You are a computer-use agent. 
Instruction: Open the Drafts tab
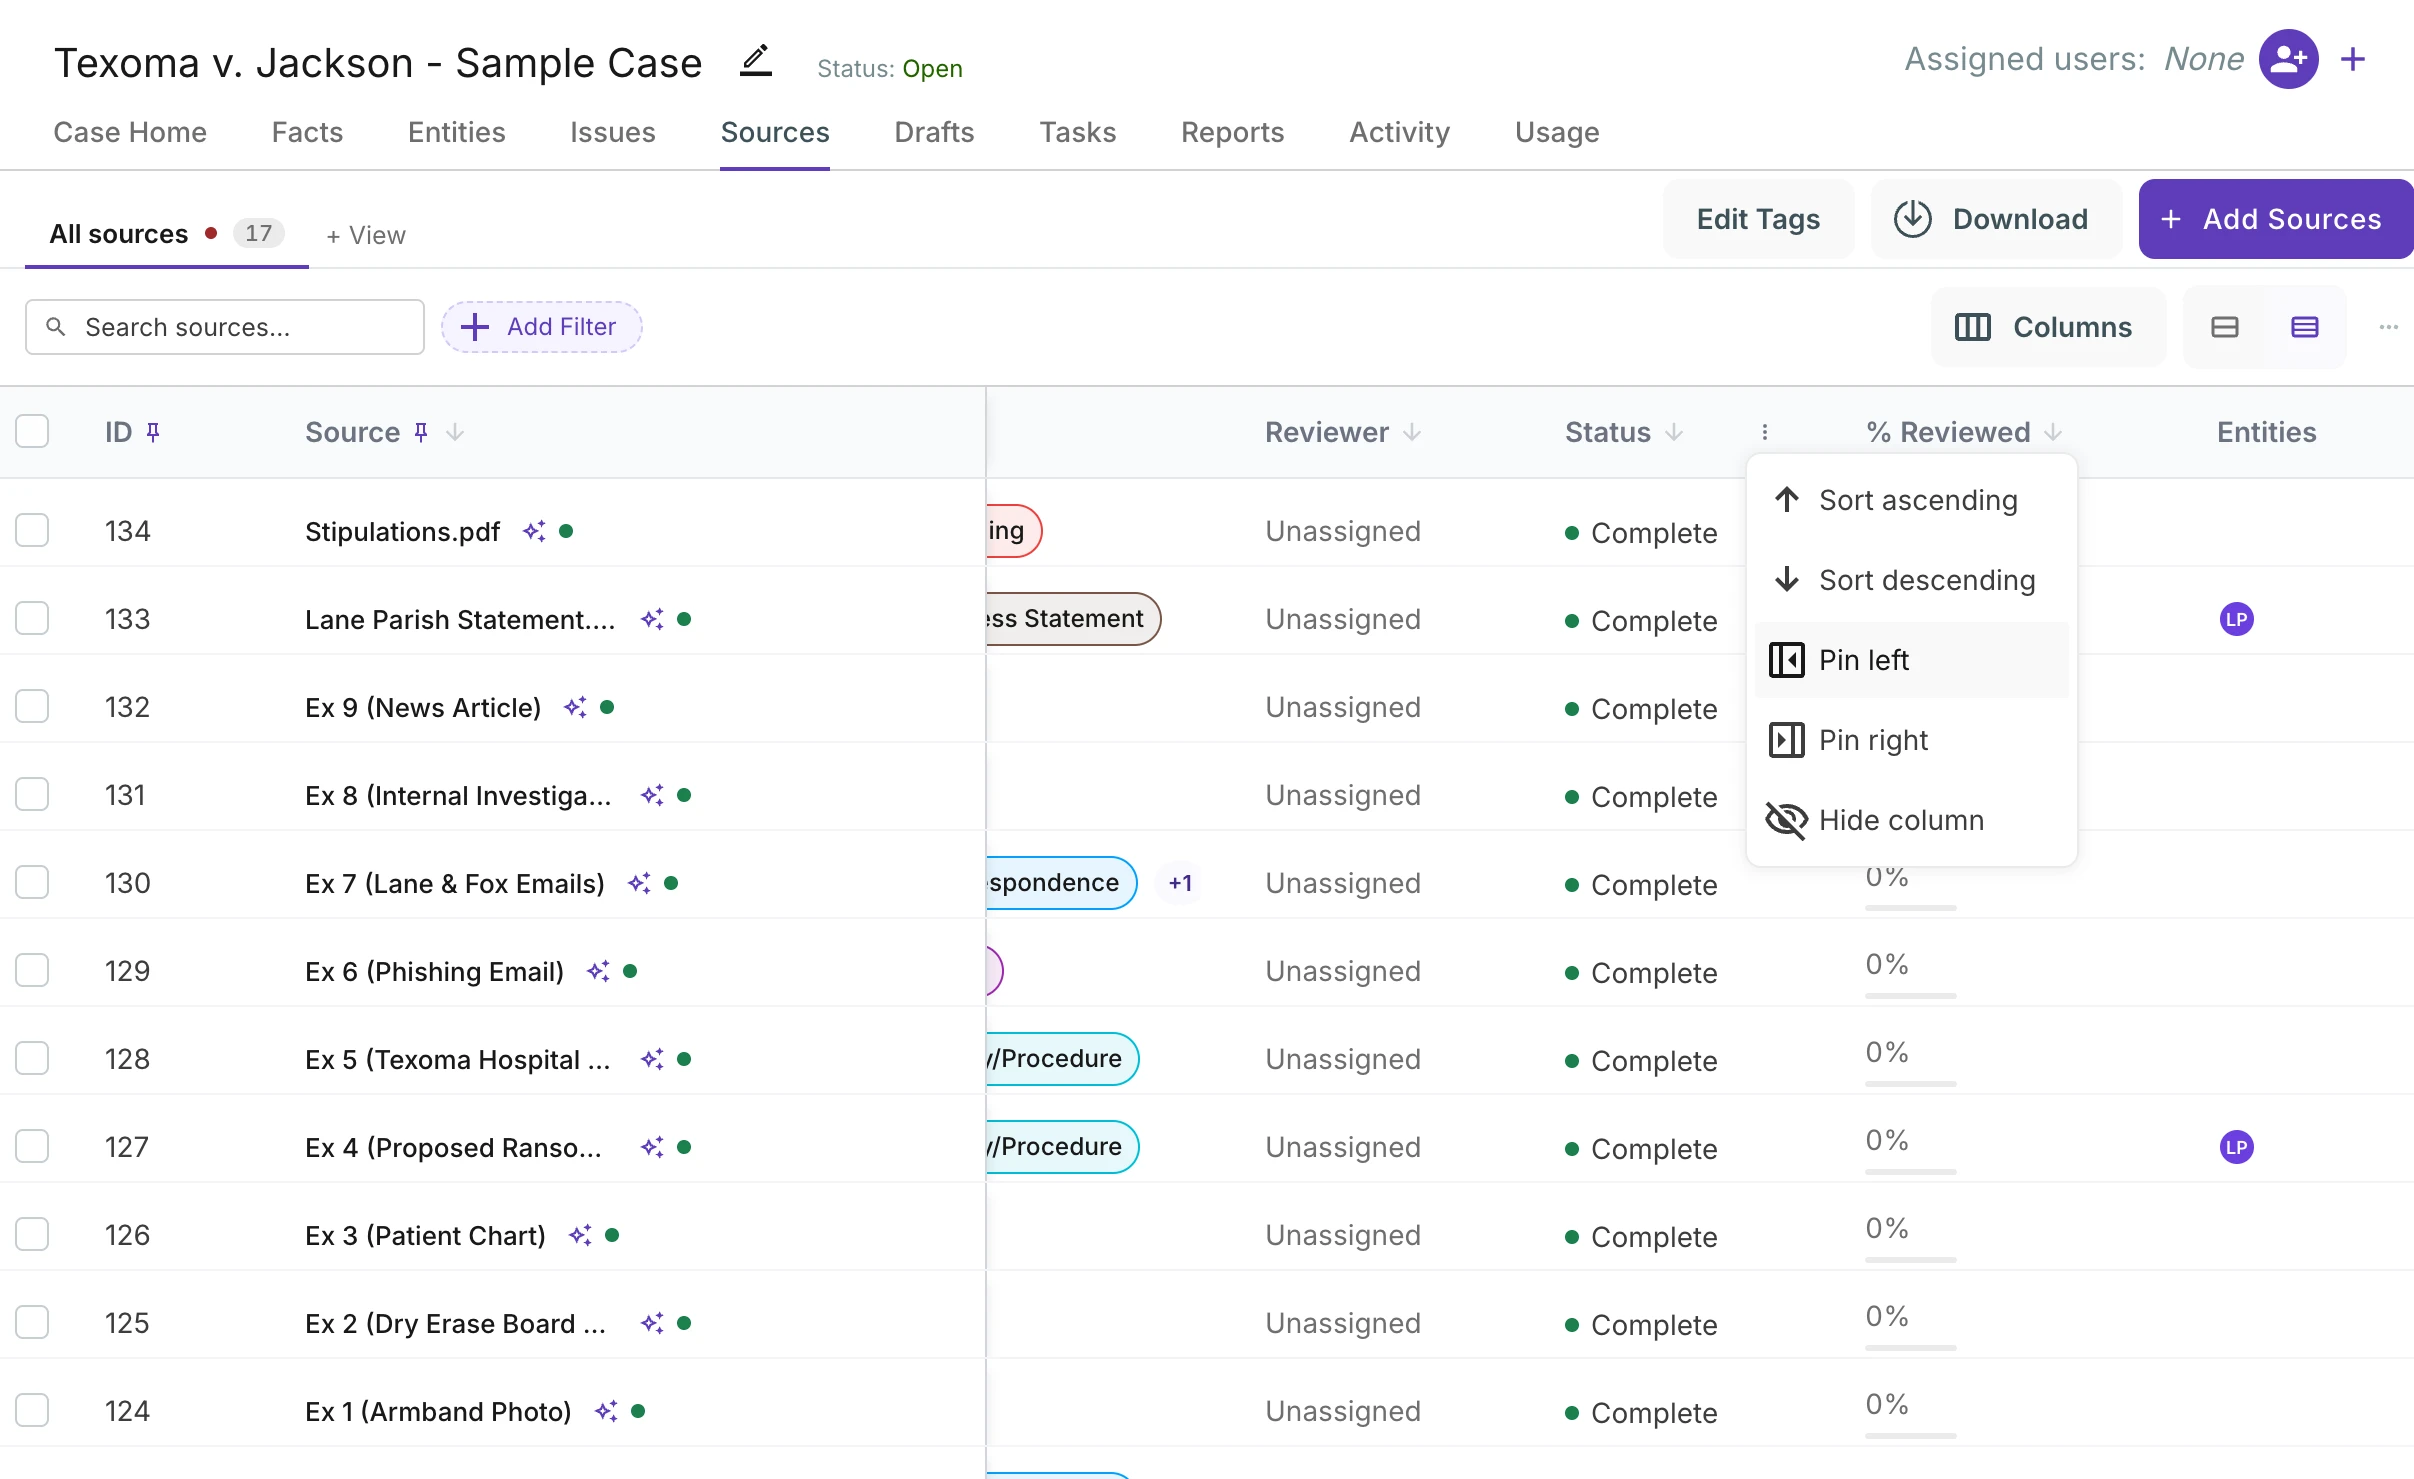click(934, 132)
